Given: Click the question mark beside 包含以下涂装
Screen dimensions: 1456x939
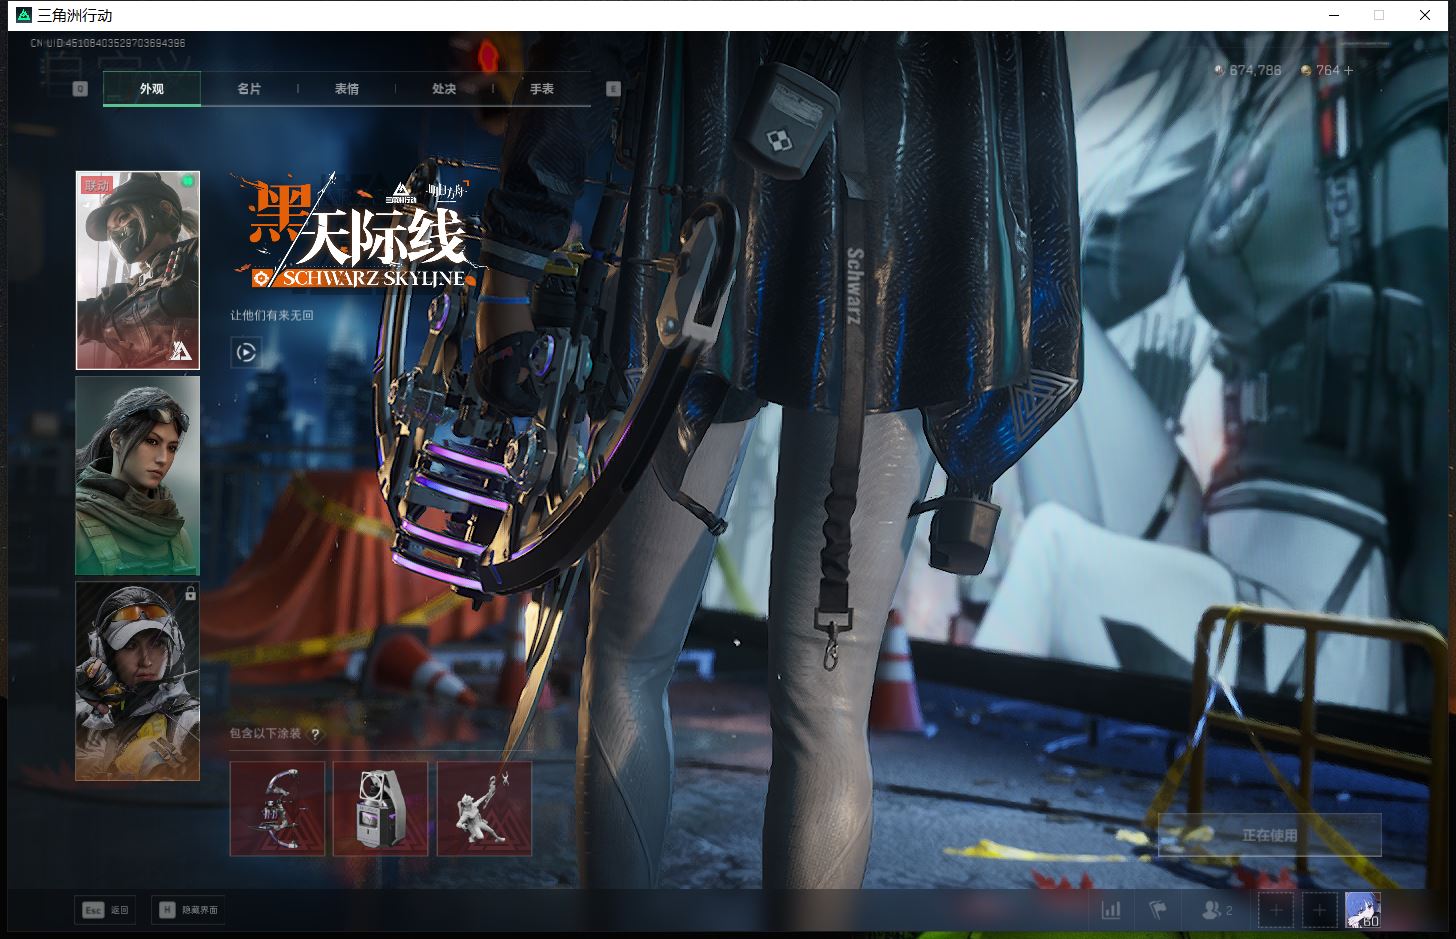Looking at the screenshot, I should click(x=316, y=735).
